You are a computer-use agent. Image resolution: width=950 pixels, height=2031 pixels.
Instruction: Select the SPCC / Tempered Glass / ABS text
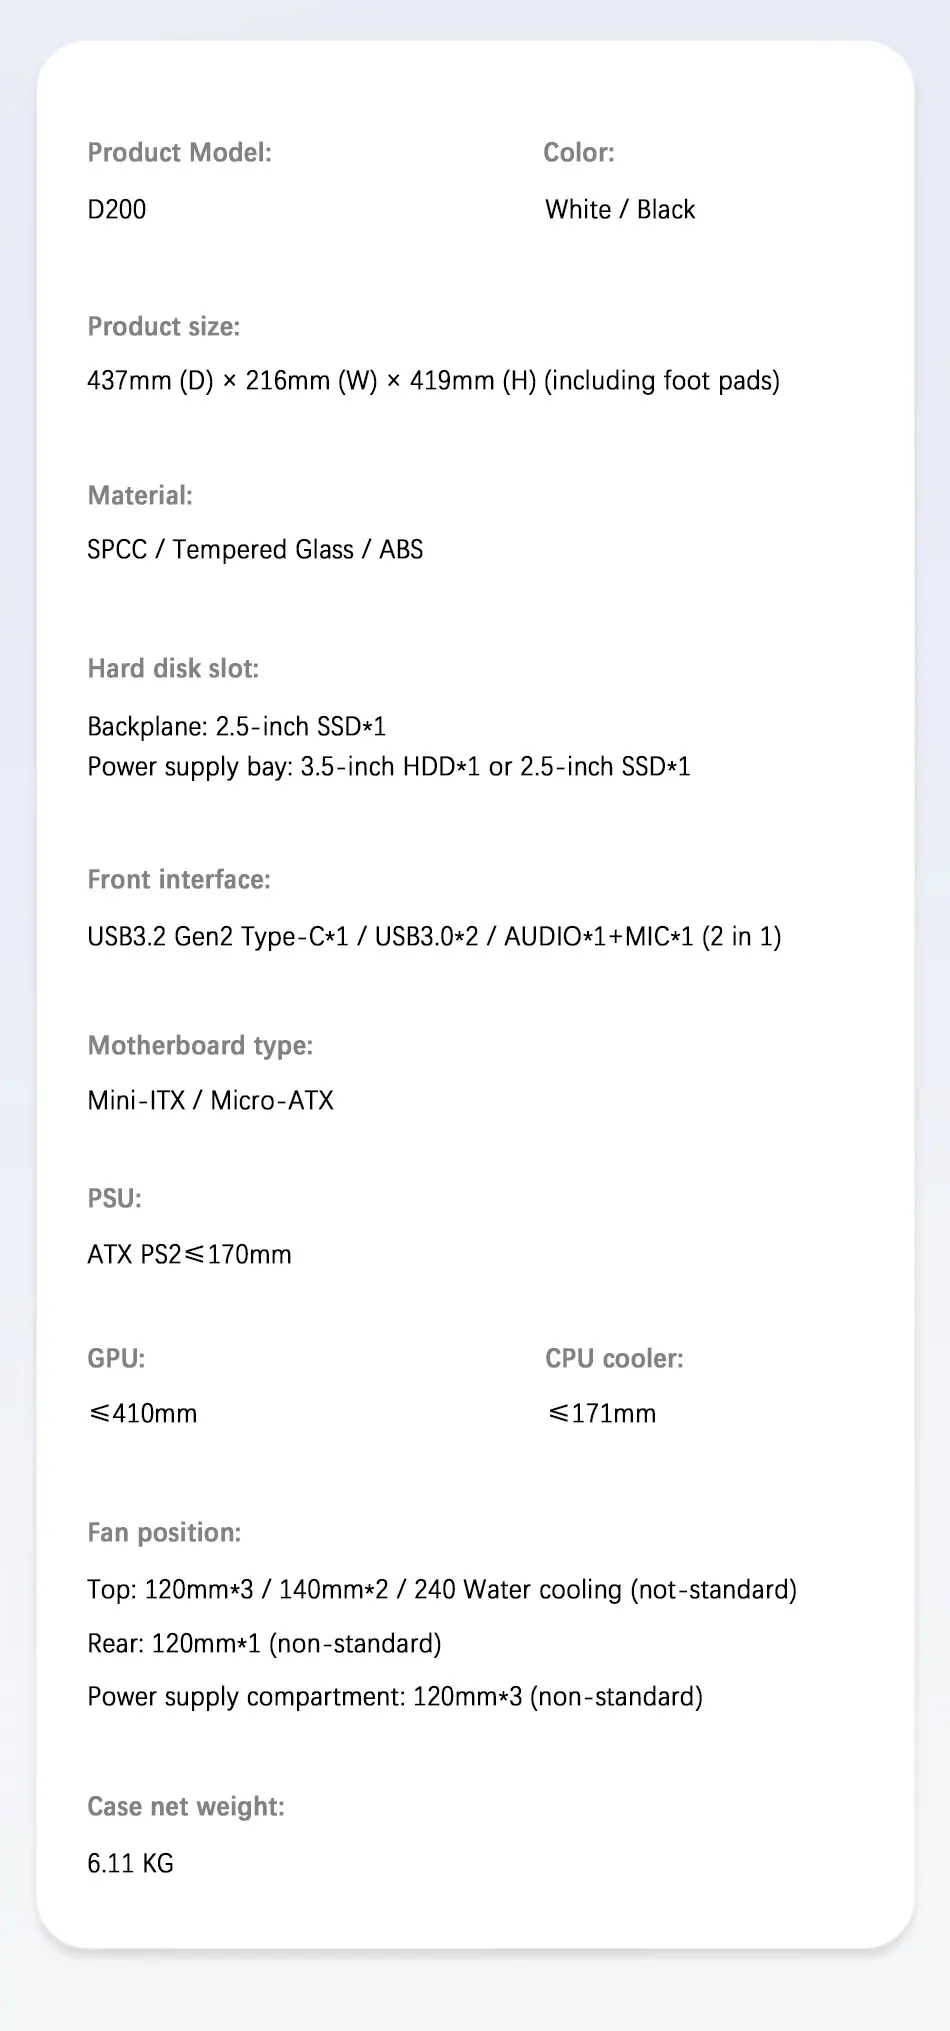255,550
